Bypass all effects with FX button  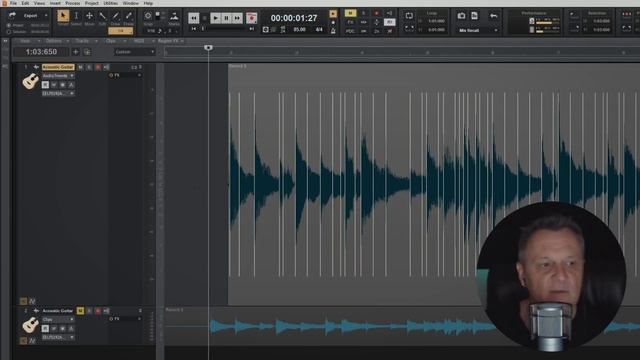(350, 22)
